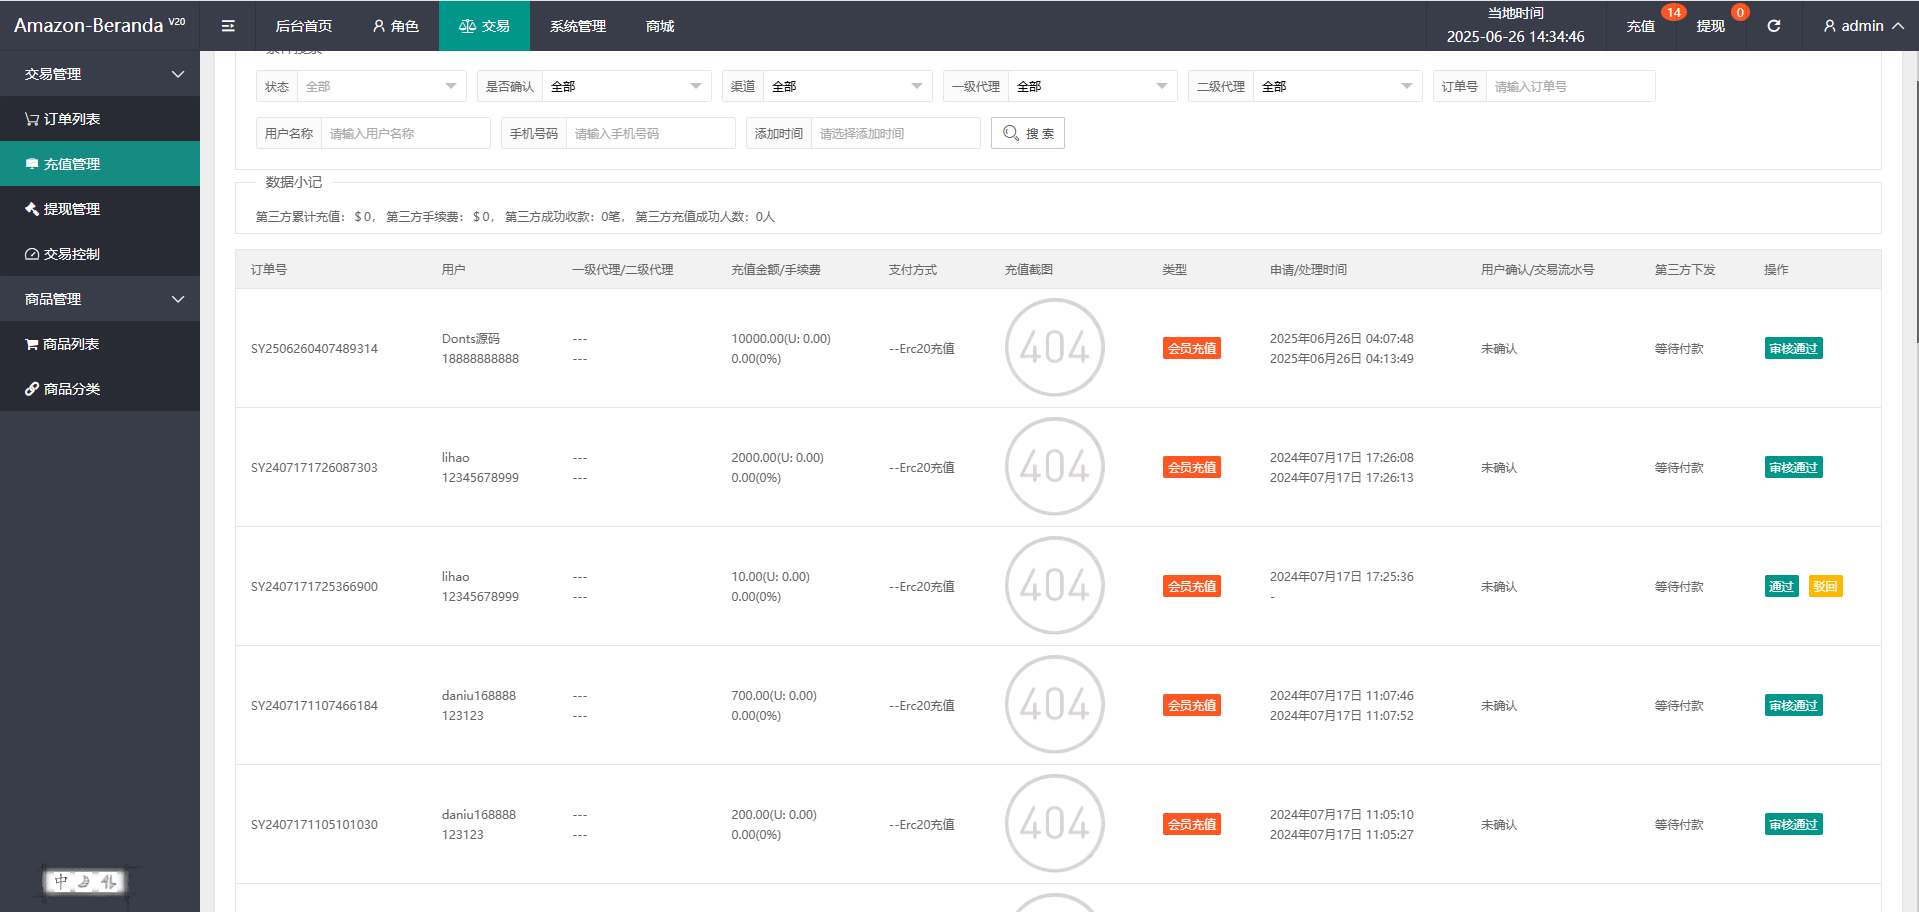Open the 添加时间 date picker field
1919x912 pixels.
(895, 134)
